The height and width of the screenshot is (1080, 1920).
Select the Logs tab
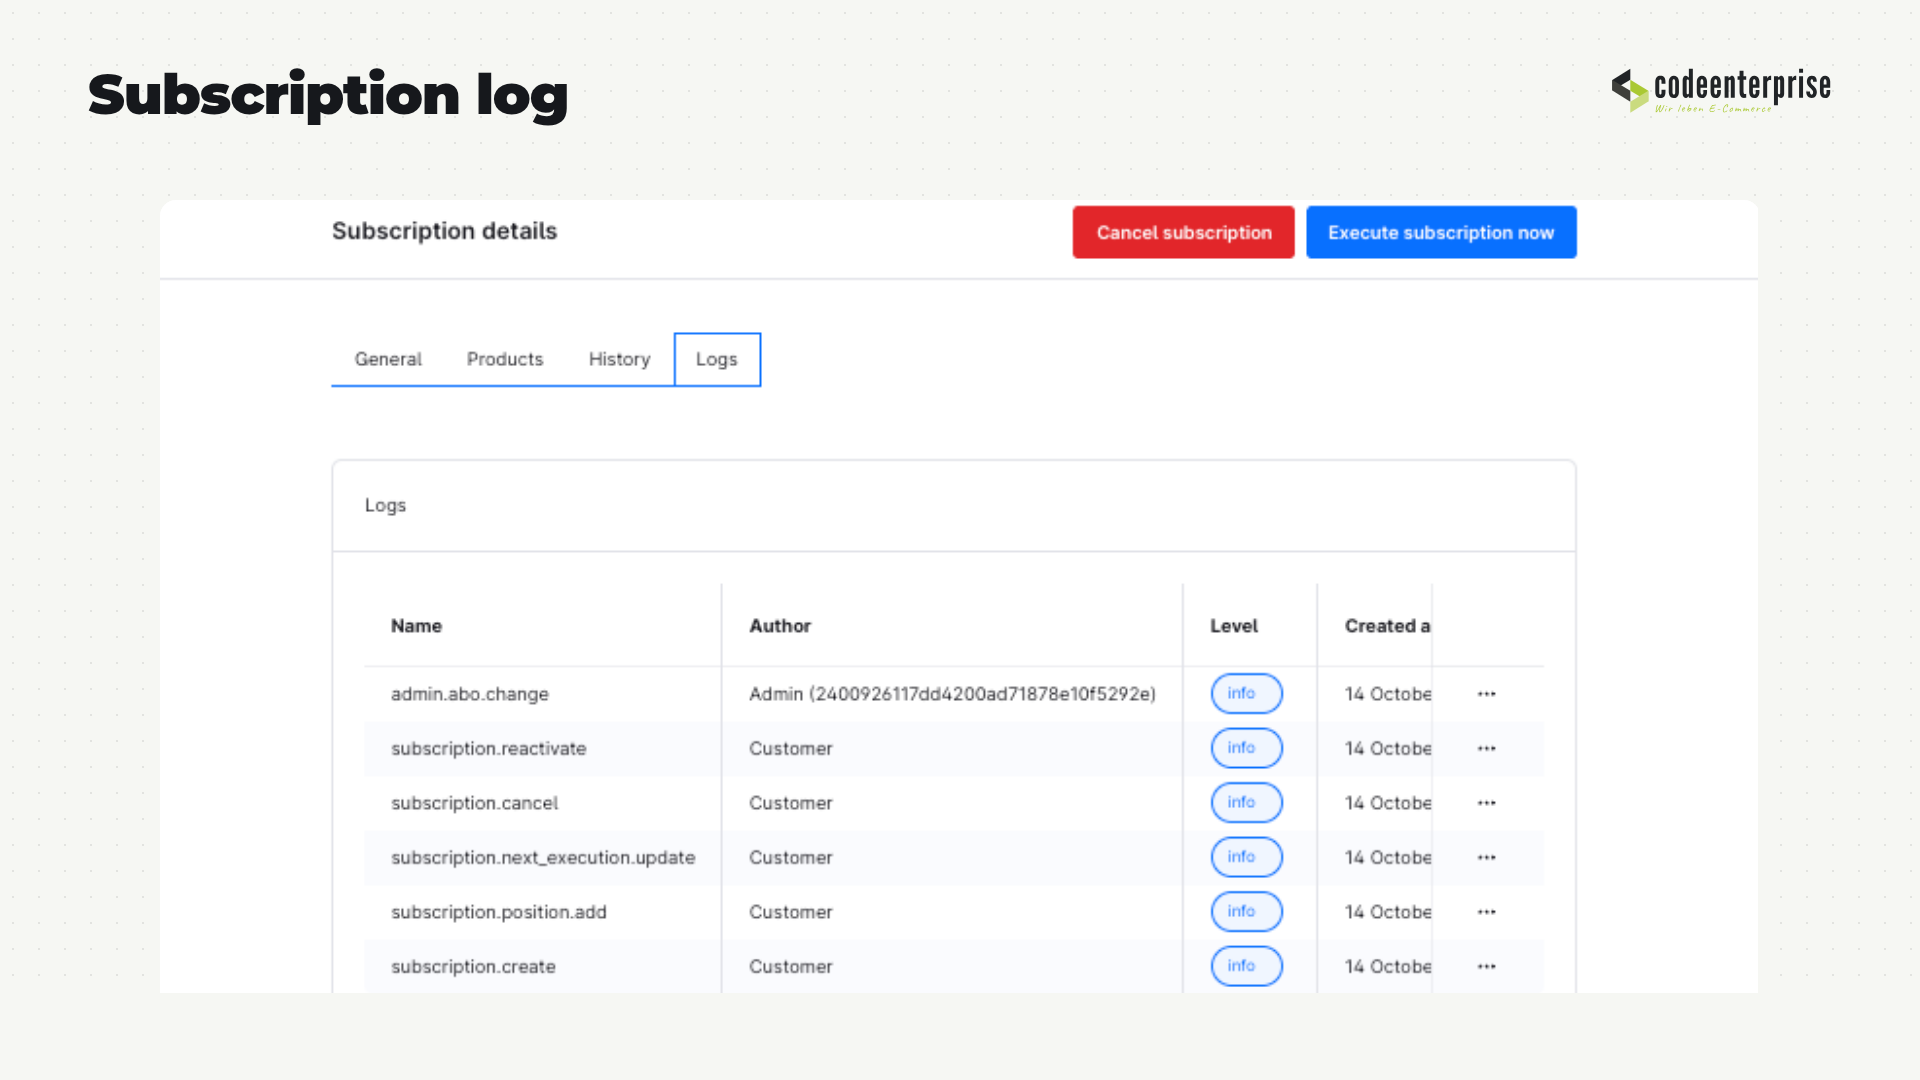[717, 359]
